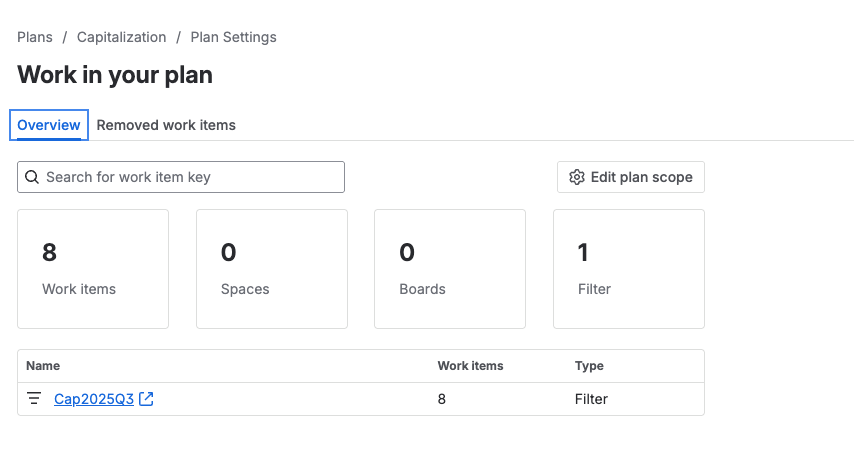This screenshot has width=854, height=473.
Task: Select the 8 Work items card
Action: pos(93,268)
